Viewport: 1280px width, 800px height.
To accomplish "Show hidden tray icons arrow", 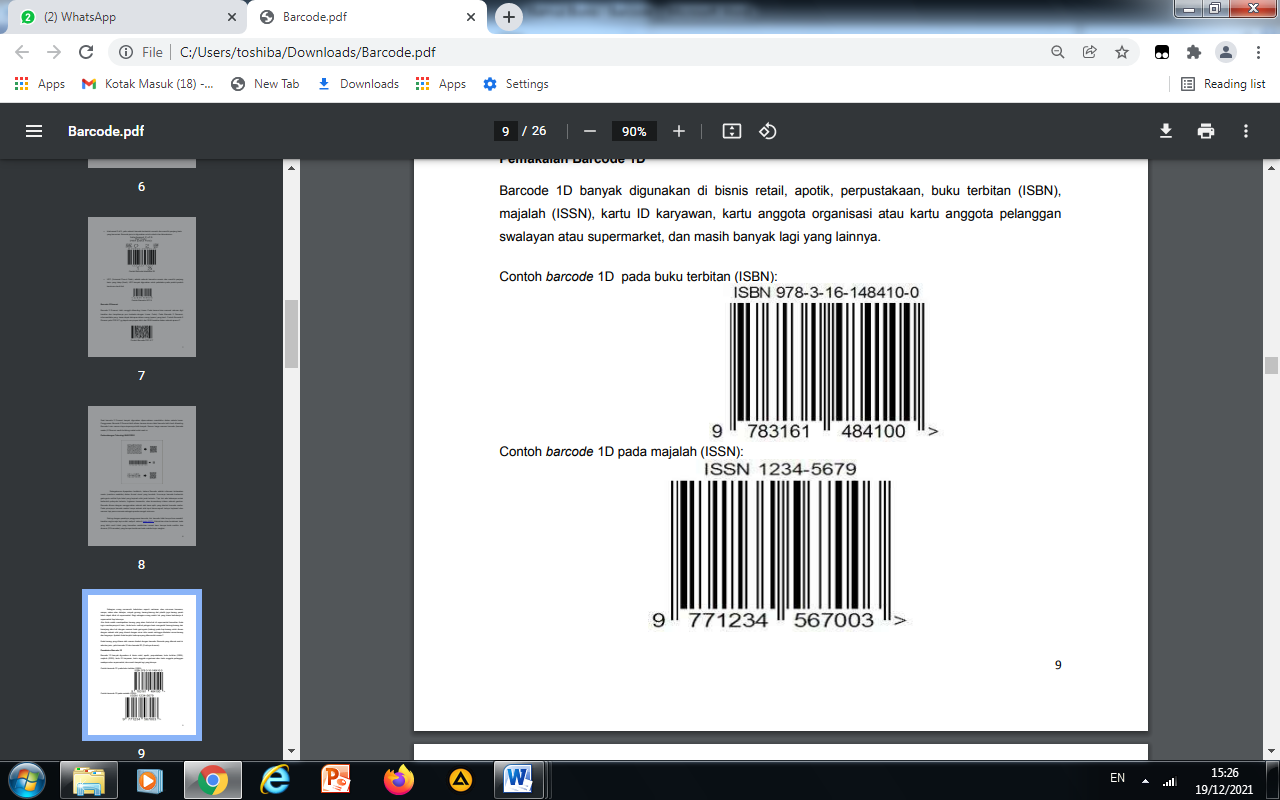I will [x=1144, y=779].
